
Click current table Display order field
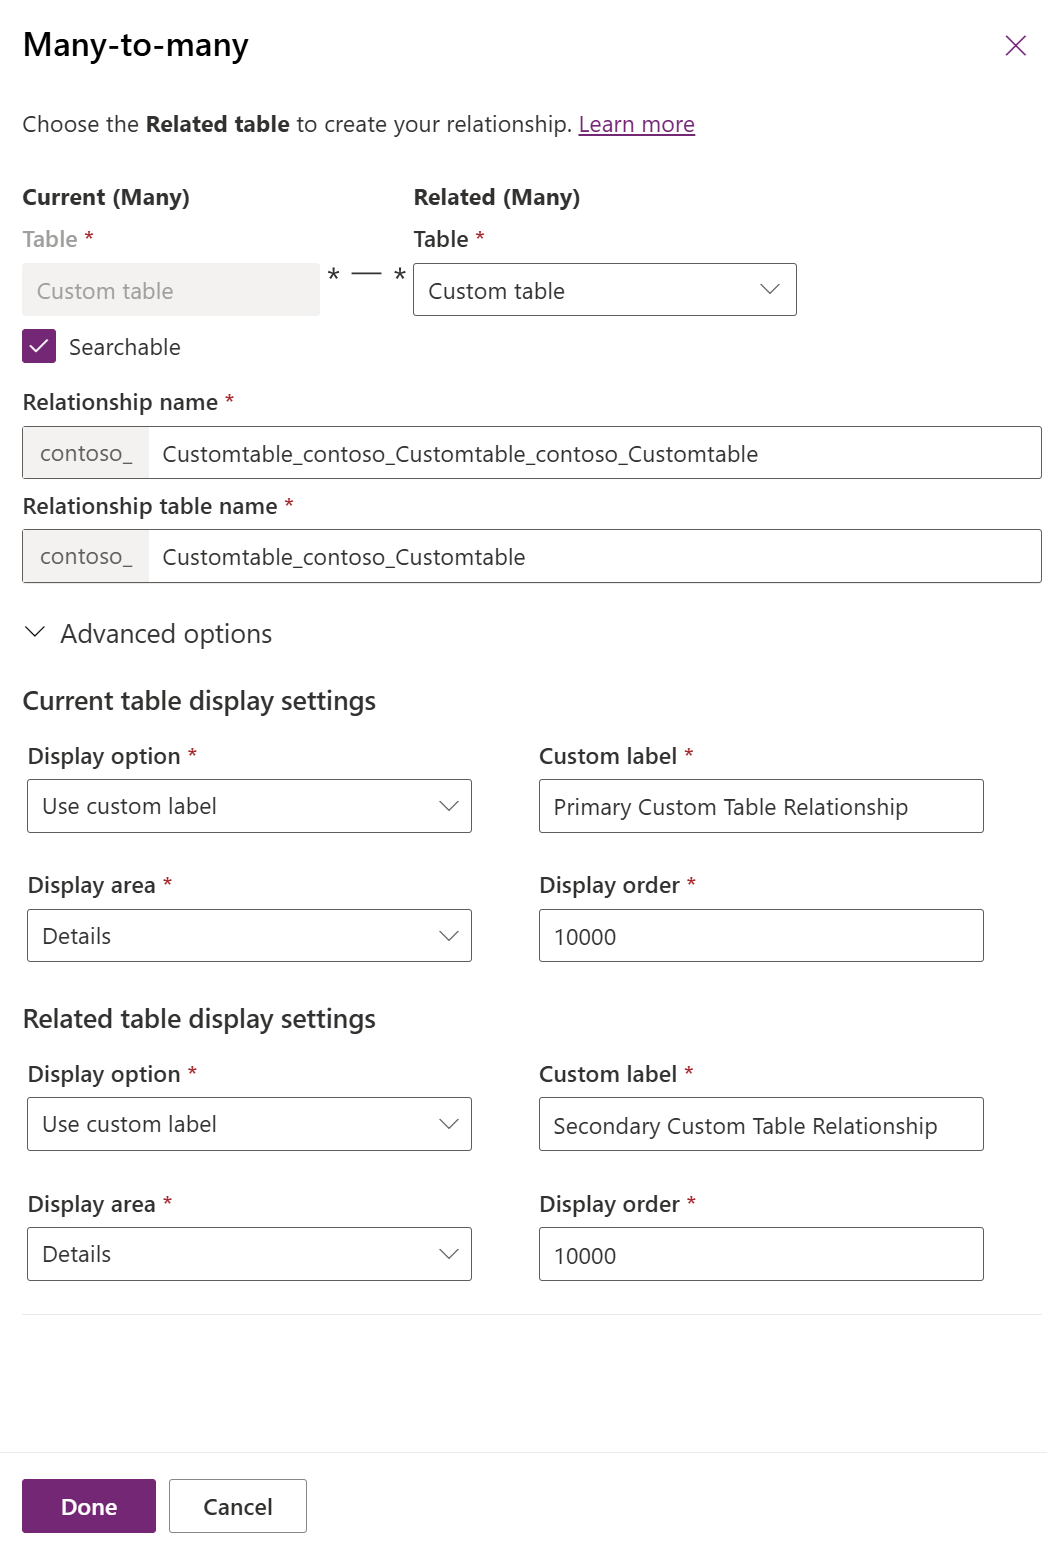pos(761,936)
